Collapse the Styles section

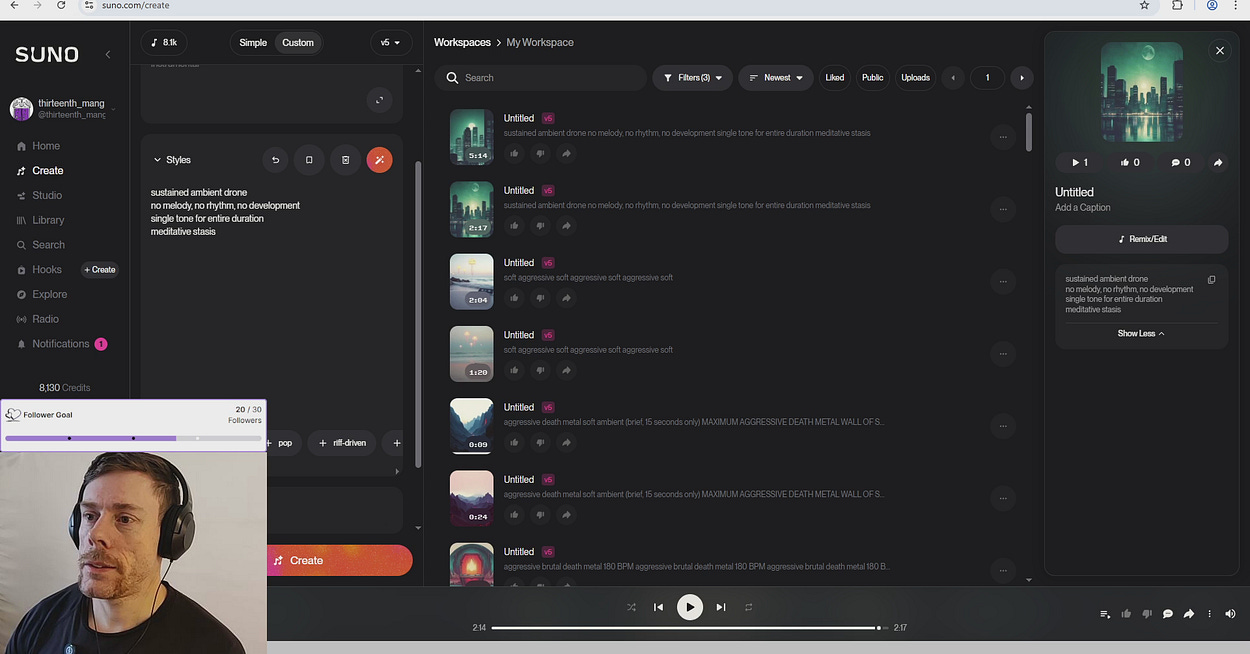(171, 160)
